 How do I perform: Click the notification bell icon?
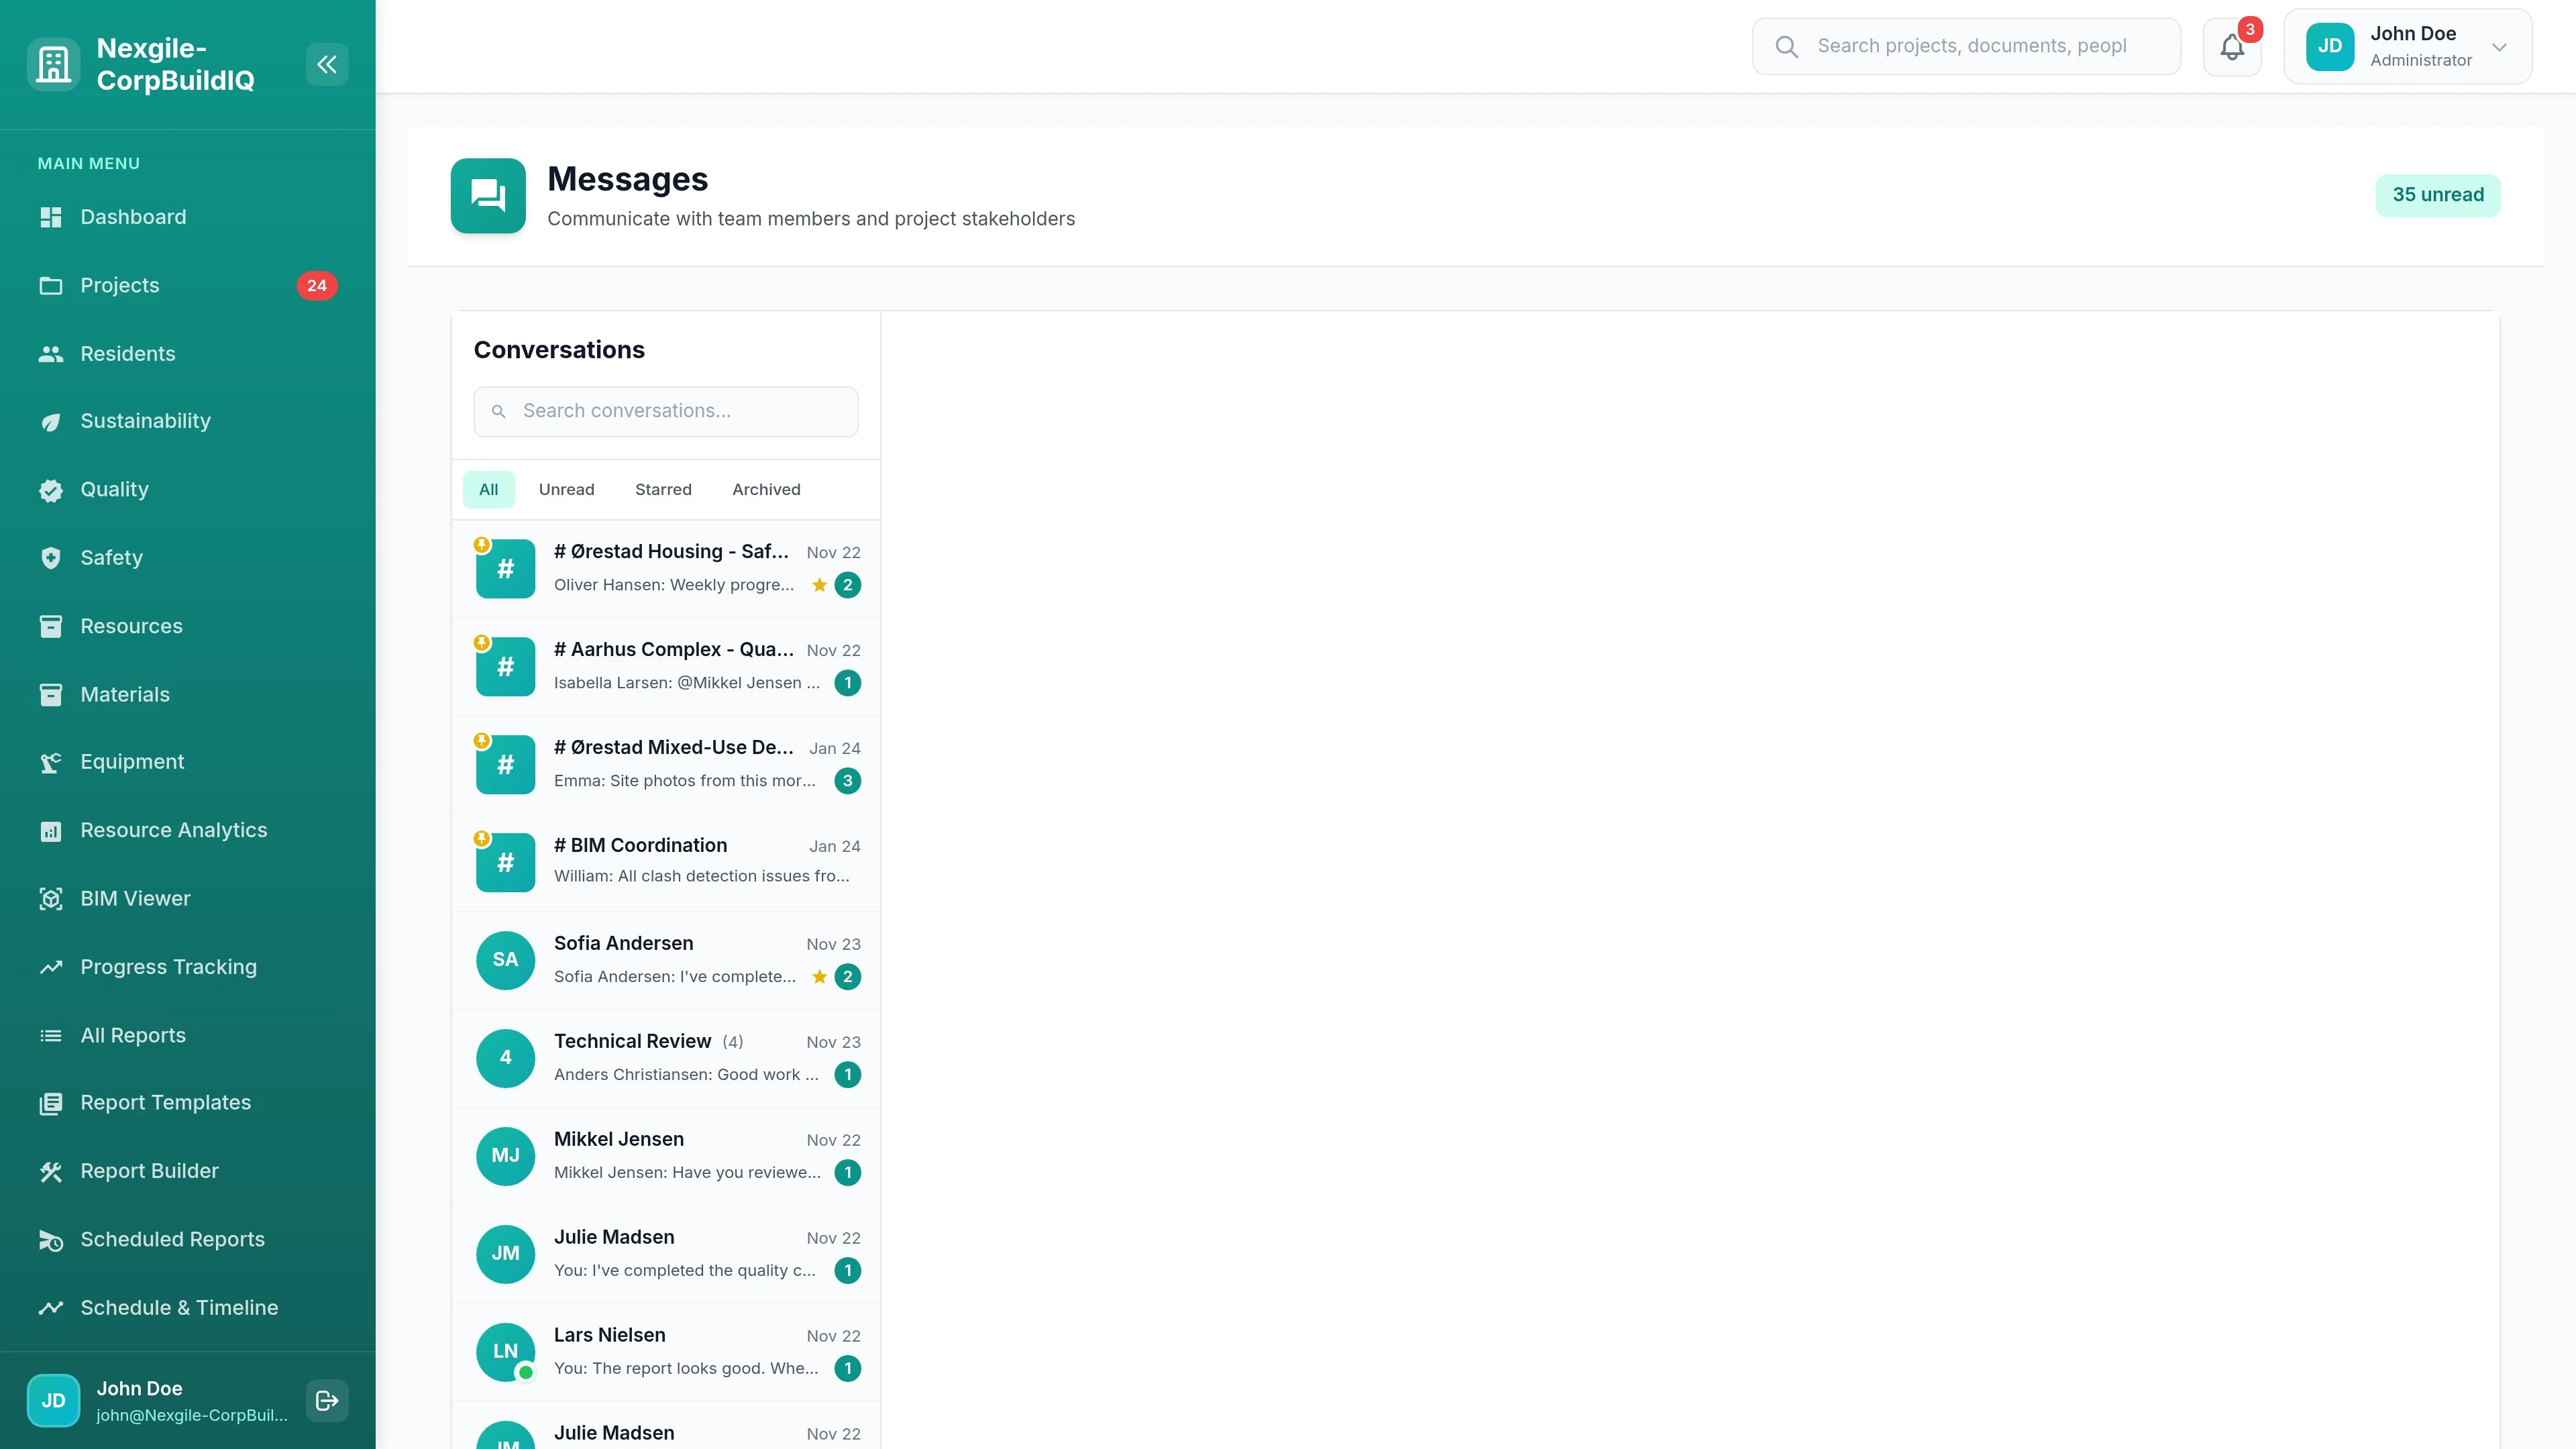[x=2232, y=46]
